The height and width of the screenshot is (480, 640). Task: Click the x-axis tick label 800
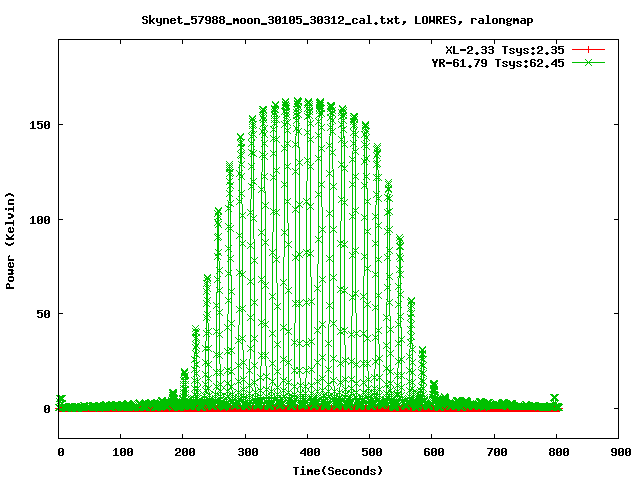point(558,452)
